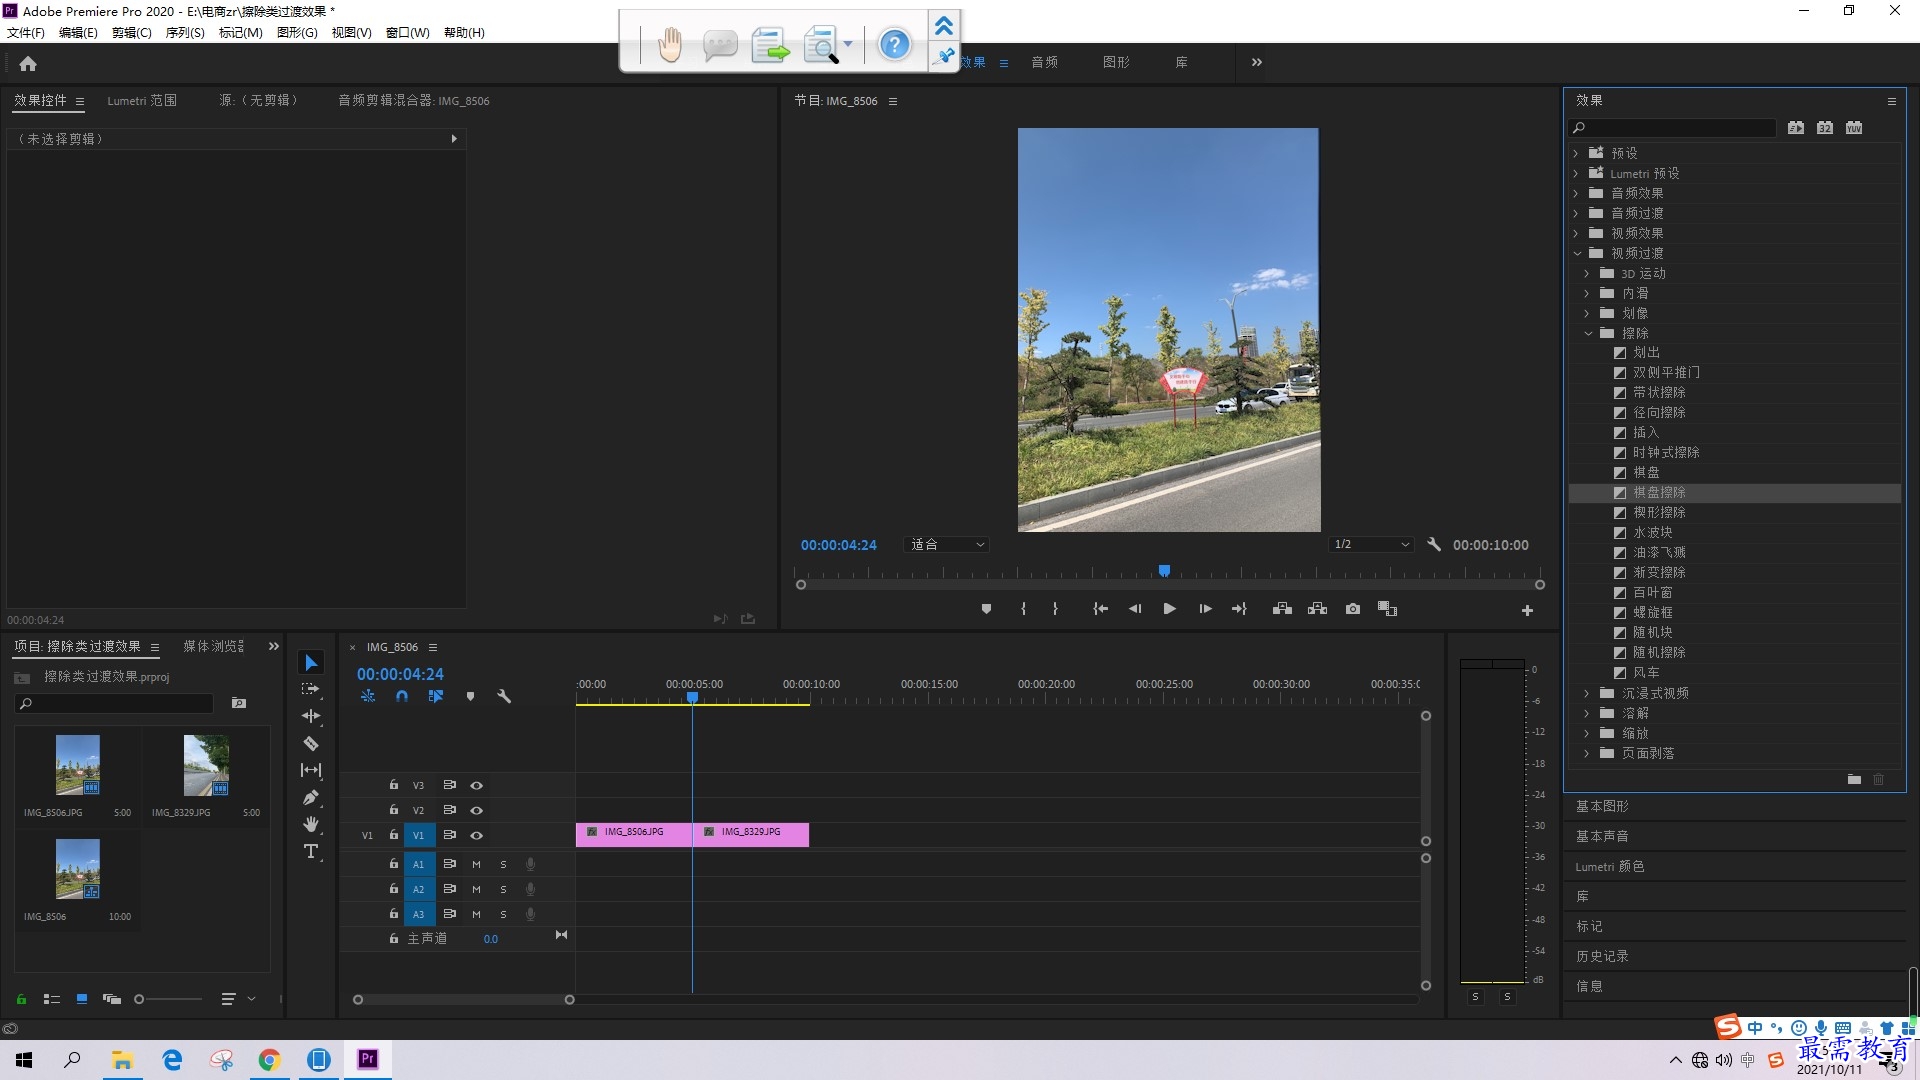Collapse the 视频过渡 folder
The width and height of the screenshot is (1920, 1080).
click(1576, 253)
